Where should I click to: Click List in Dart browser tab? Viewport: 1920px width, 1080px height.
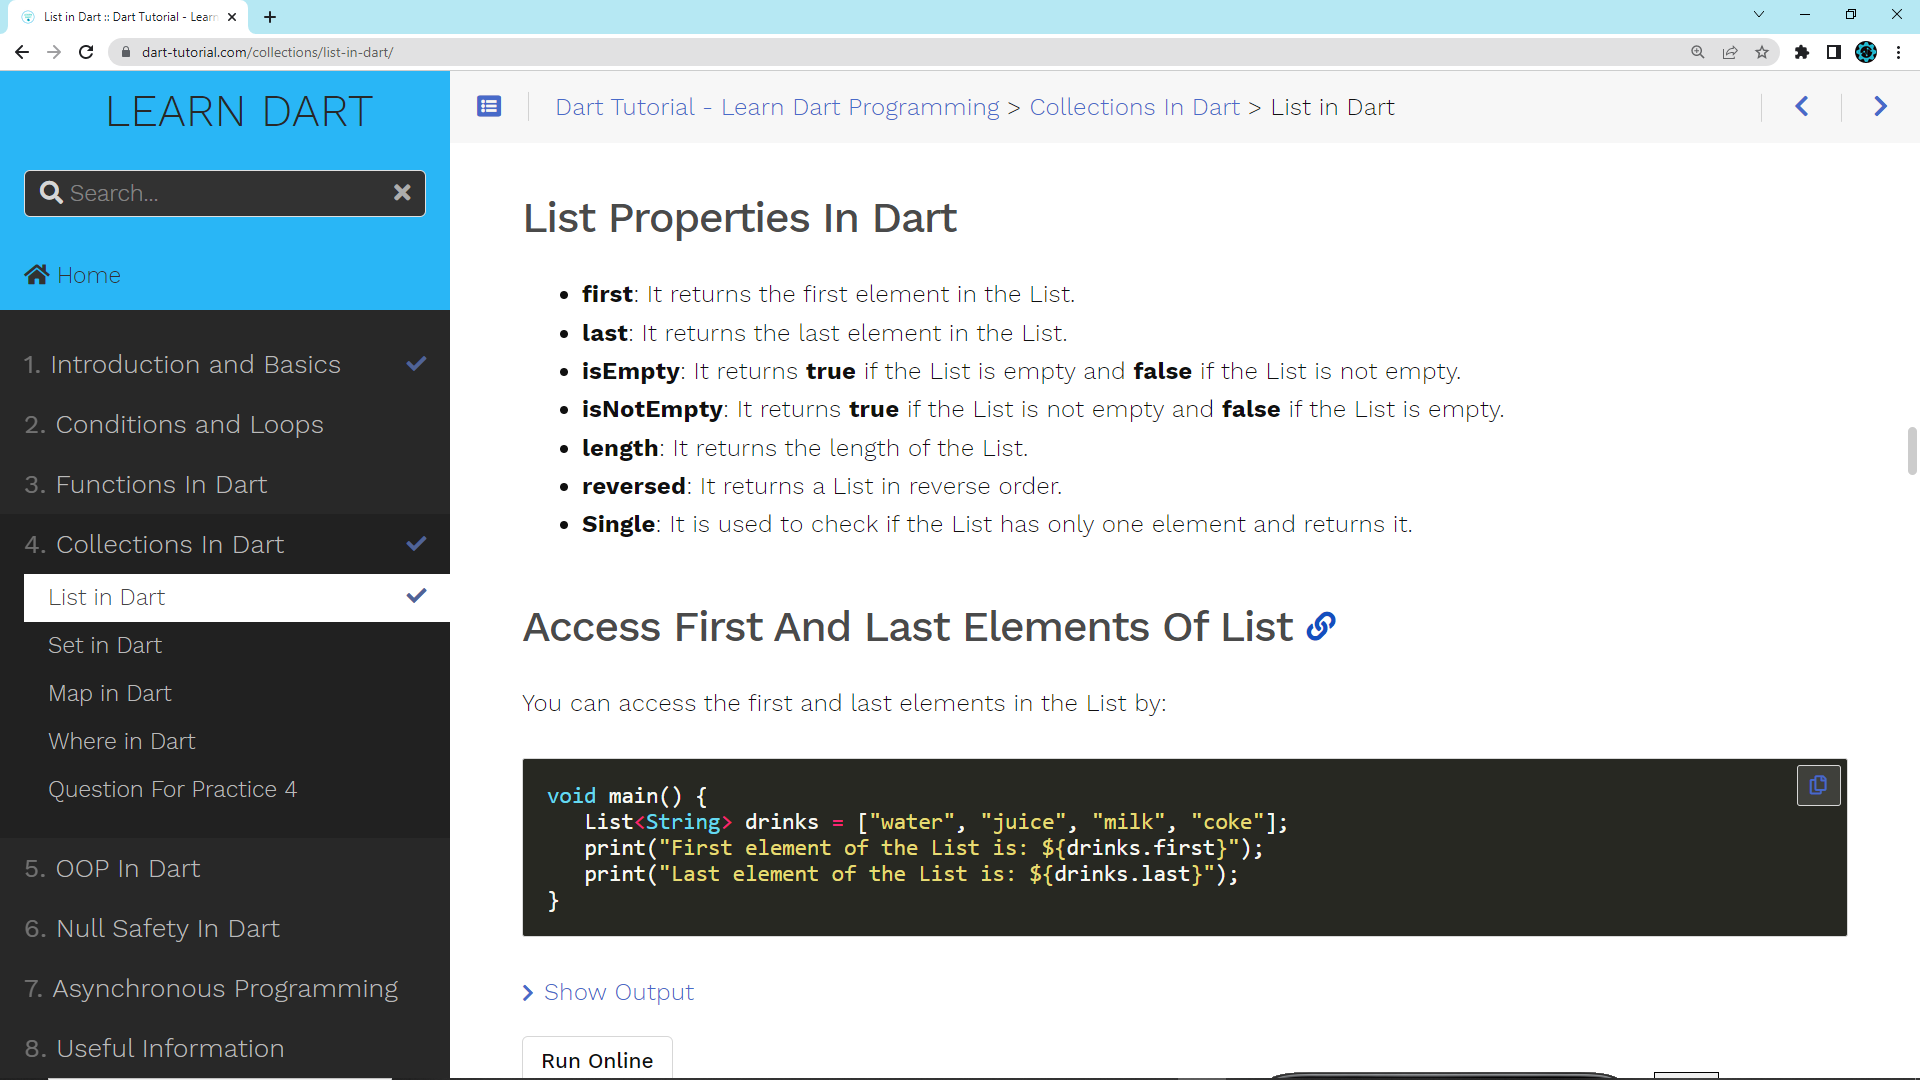point(130,17)
